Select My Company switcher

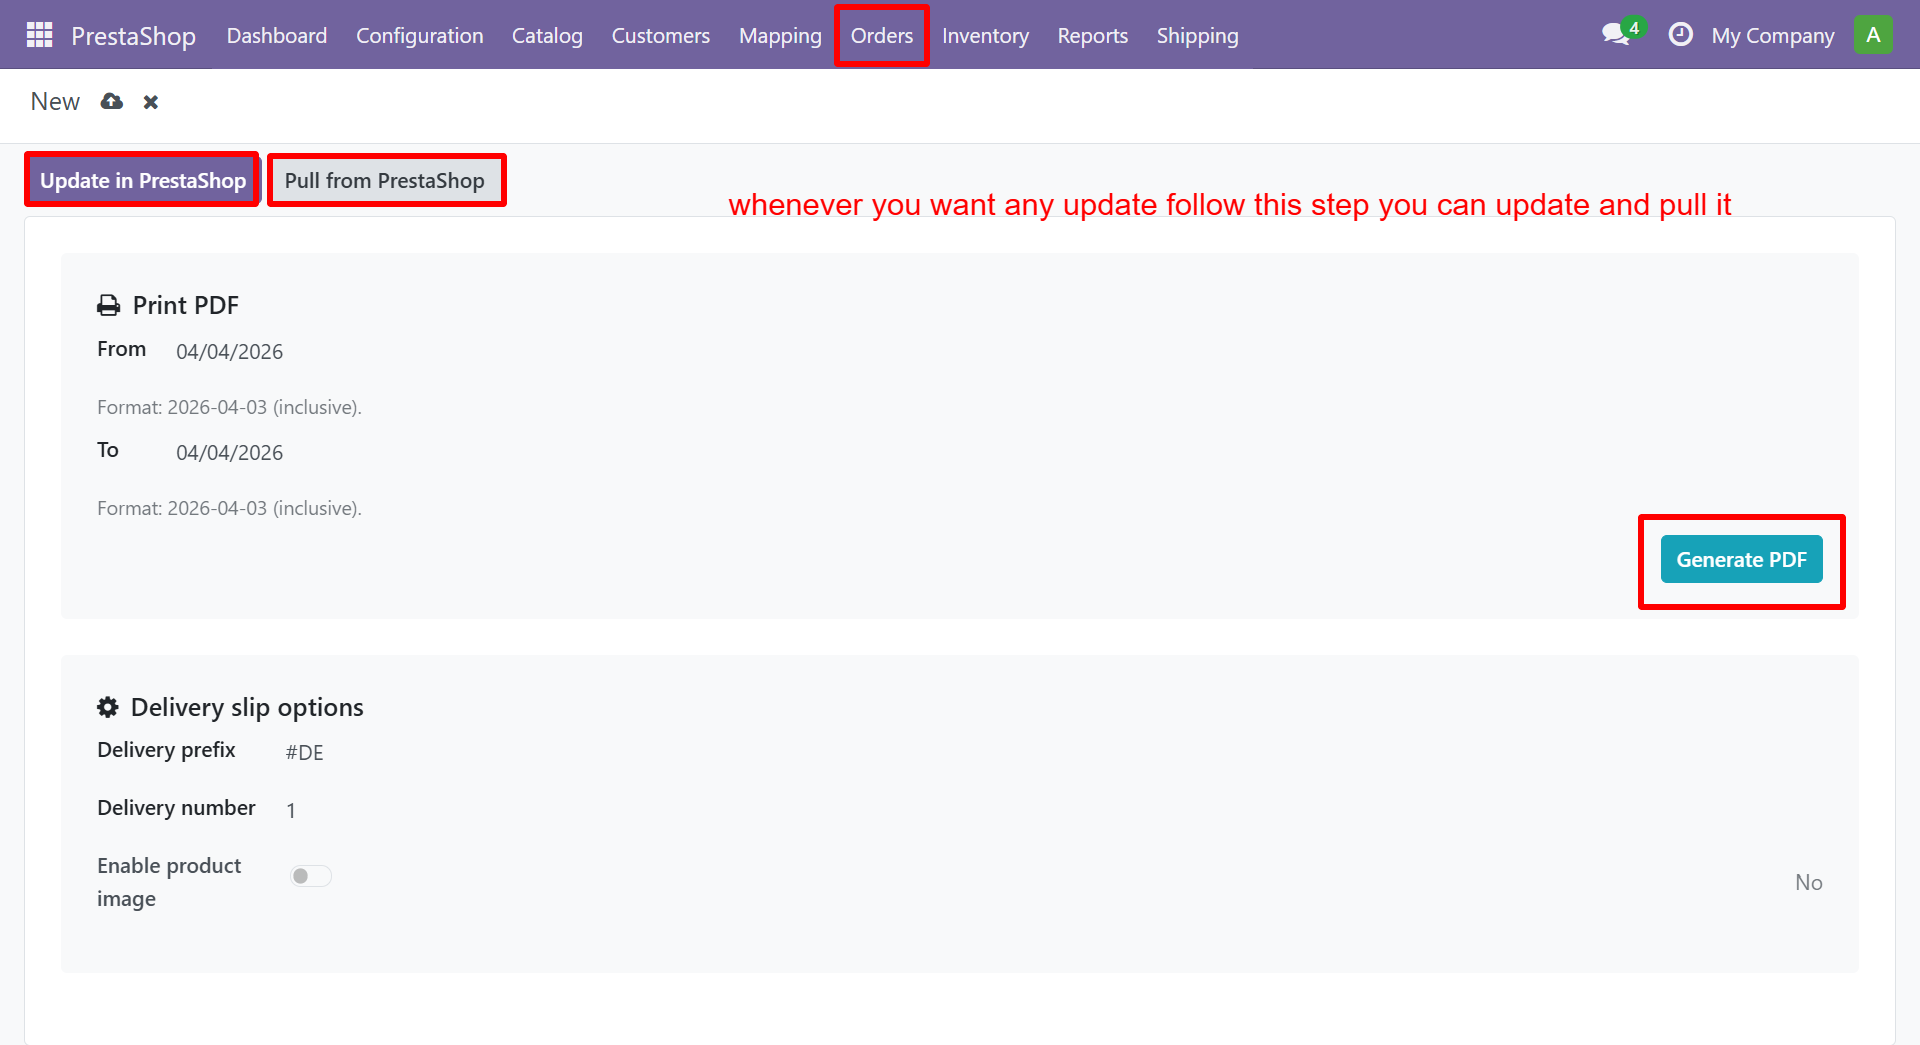tap(1772, 36)
